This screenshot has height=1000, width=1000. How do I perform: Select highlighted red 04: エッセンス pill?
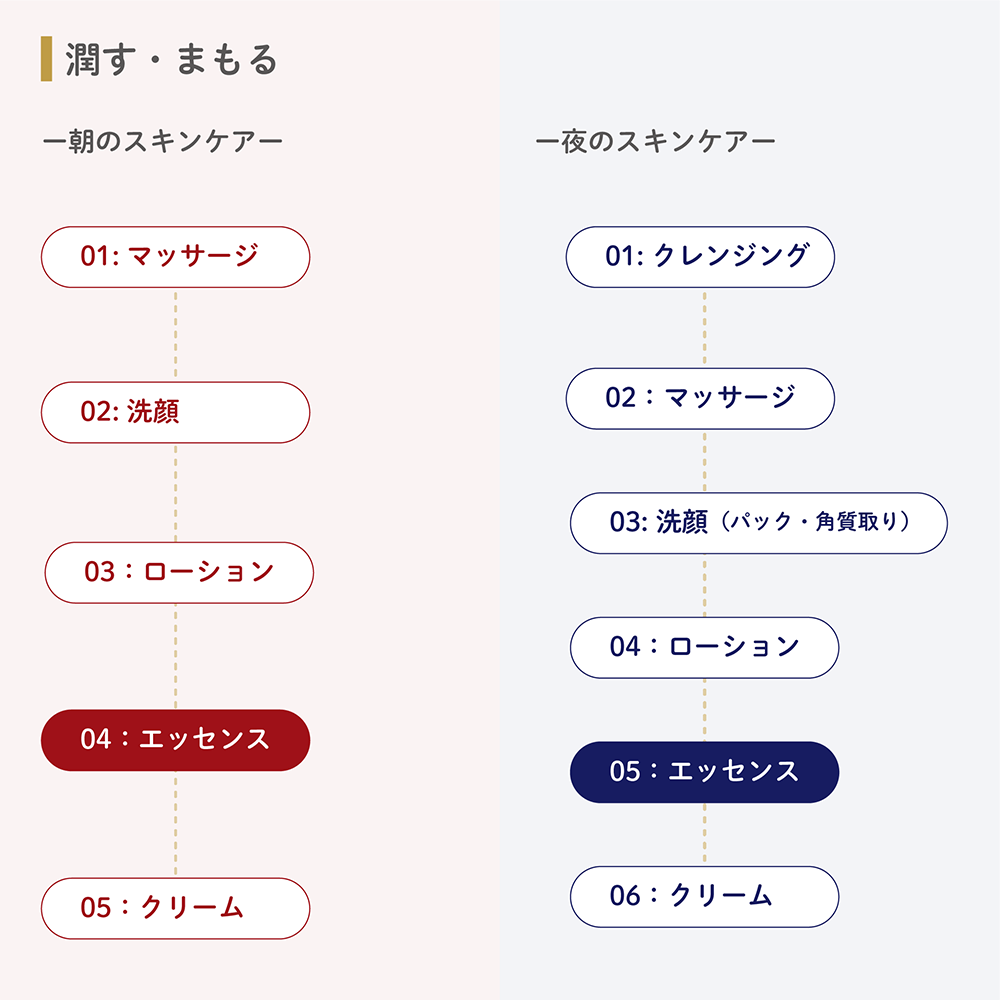175,740
